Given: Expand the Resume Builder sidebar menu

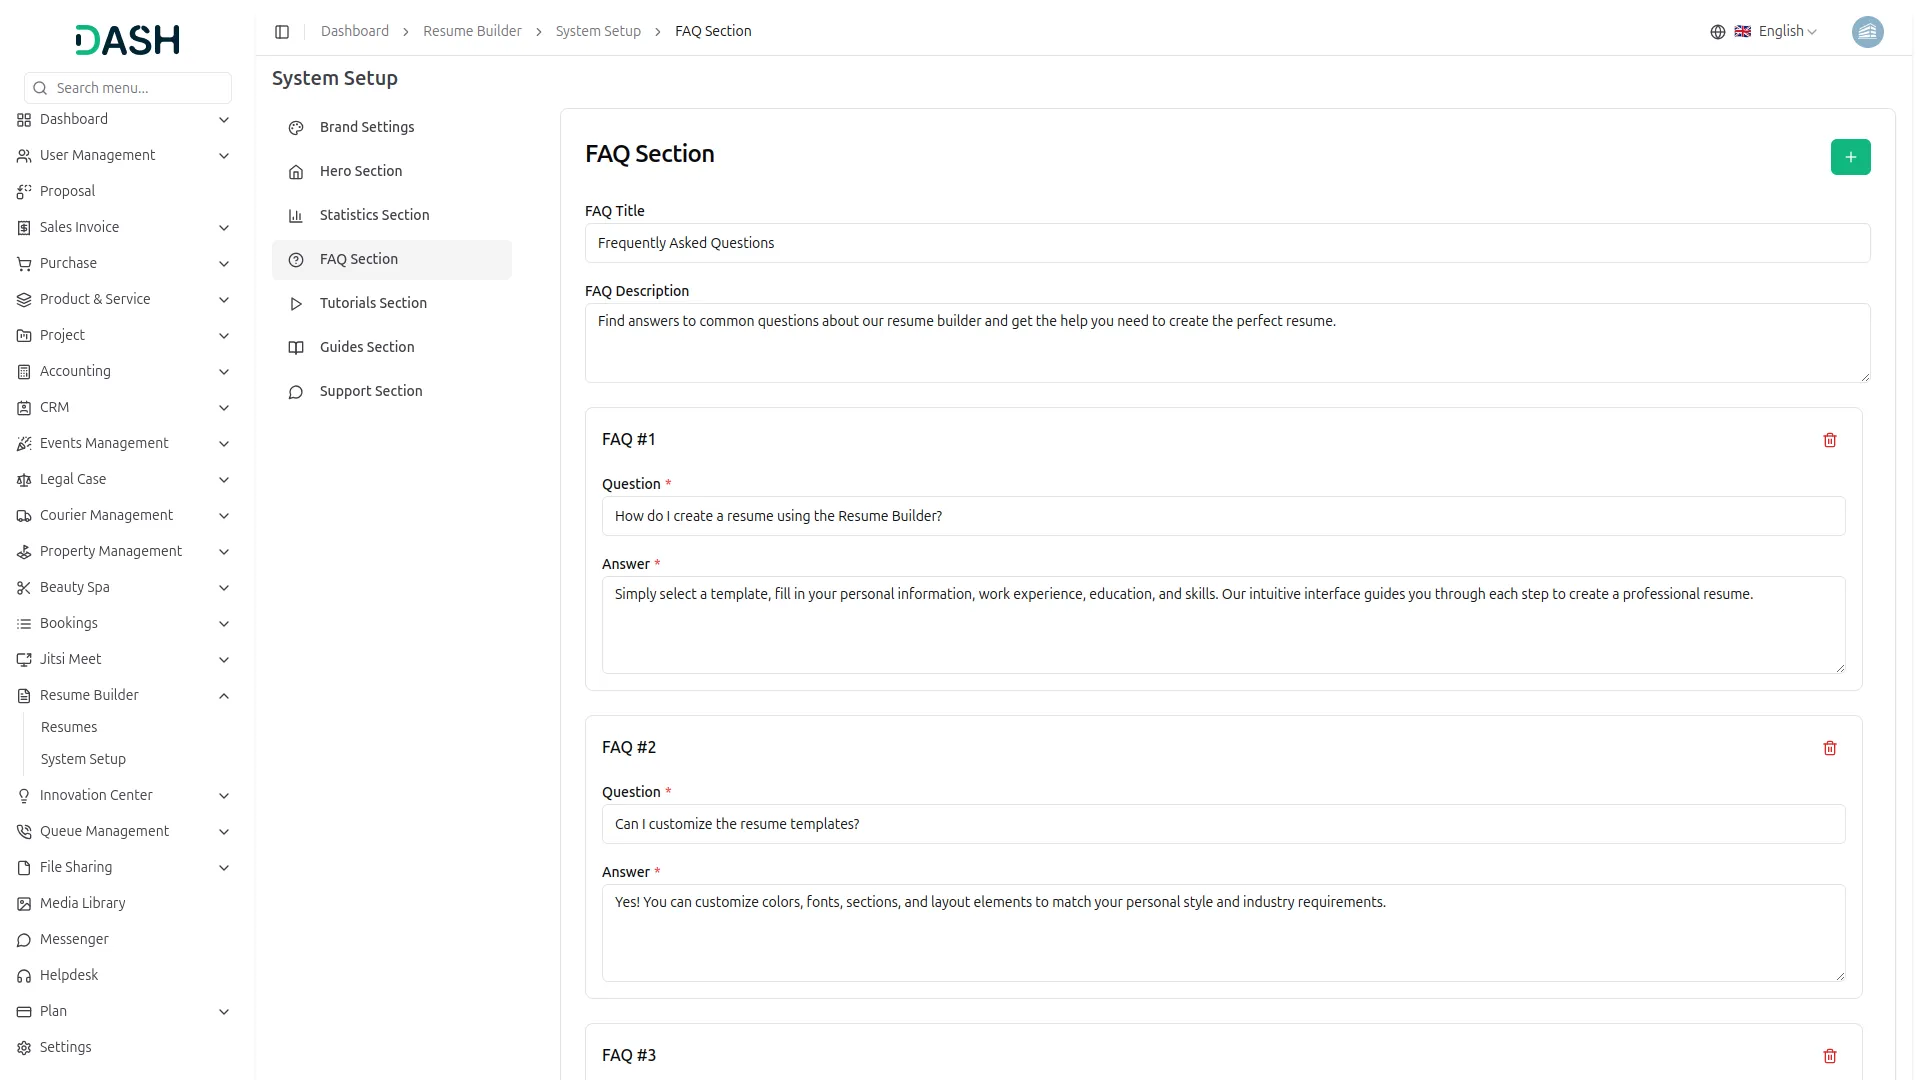Looking at the screenshot, I should point(88,695).
